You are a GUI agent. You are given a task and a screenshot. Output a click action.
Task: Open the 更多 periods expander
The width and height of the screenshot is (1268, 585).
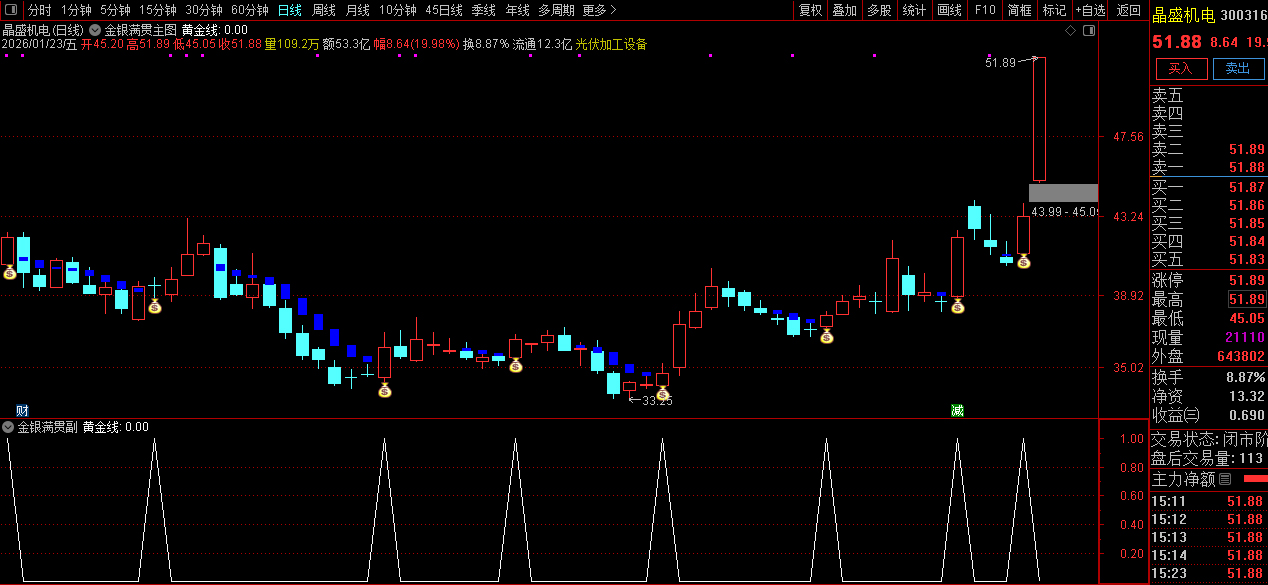(599, 10)
